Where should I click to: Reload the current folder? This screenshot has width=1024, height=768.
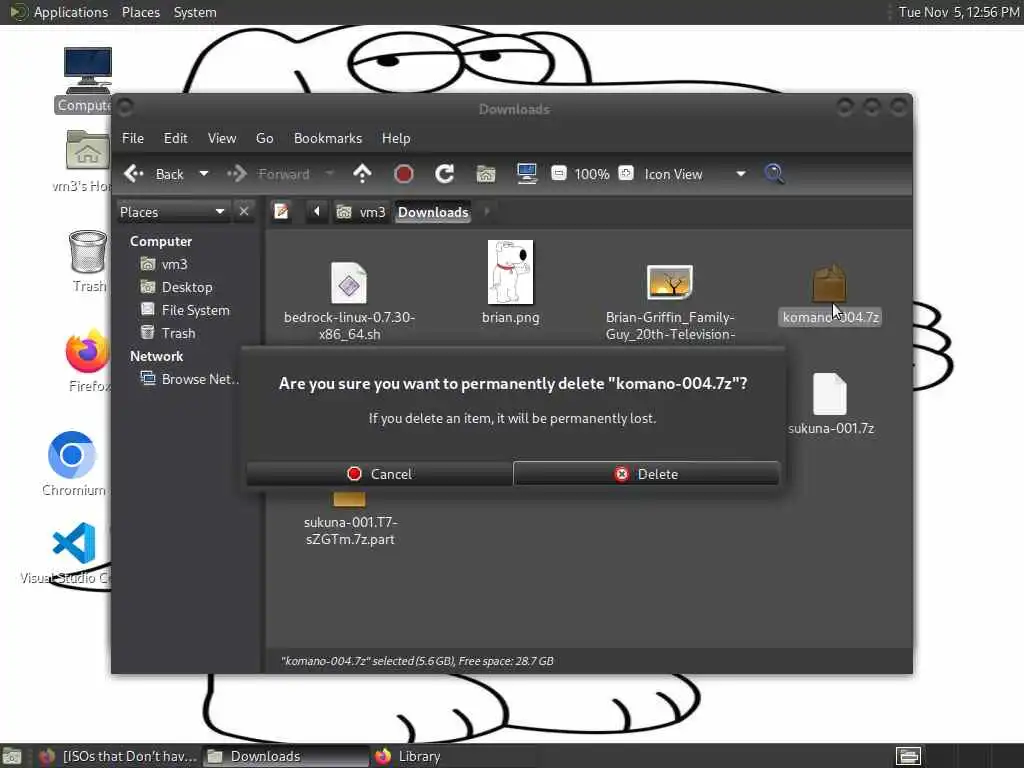pos(445,174)
